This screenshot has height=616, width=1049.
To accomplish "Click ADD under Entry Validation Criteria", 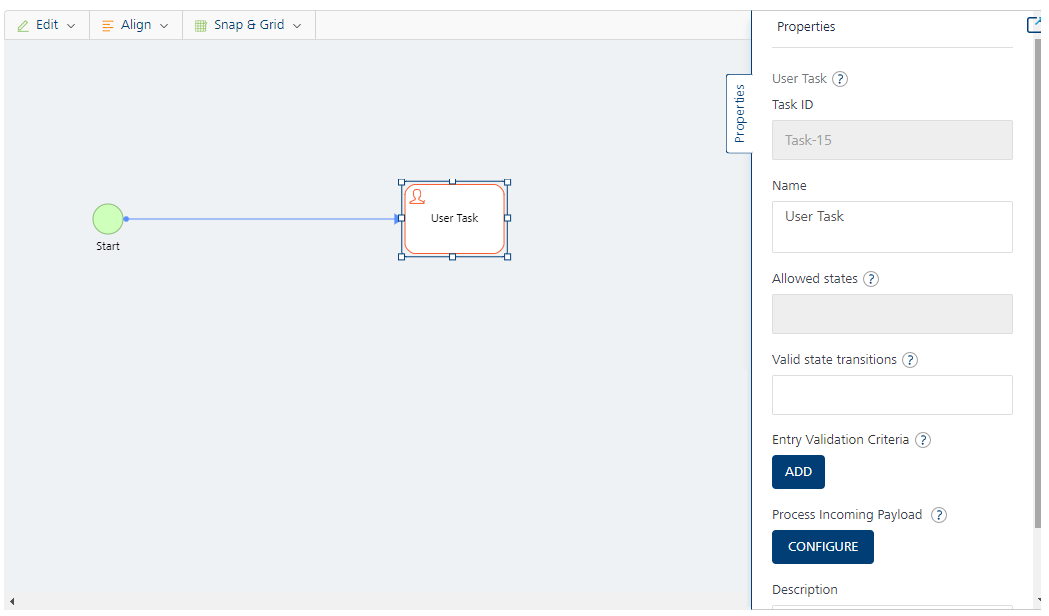I will (798, 472).
